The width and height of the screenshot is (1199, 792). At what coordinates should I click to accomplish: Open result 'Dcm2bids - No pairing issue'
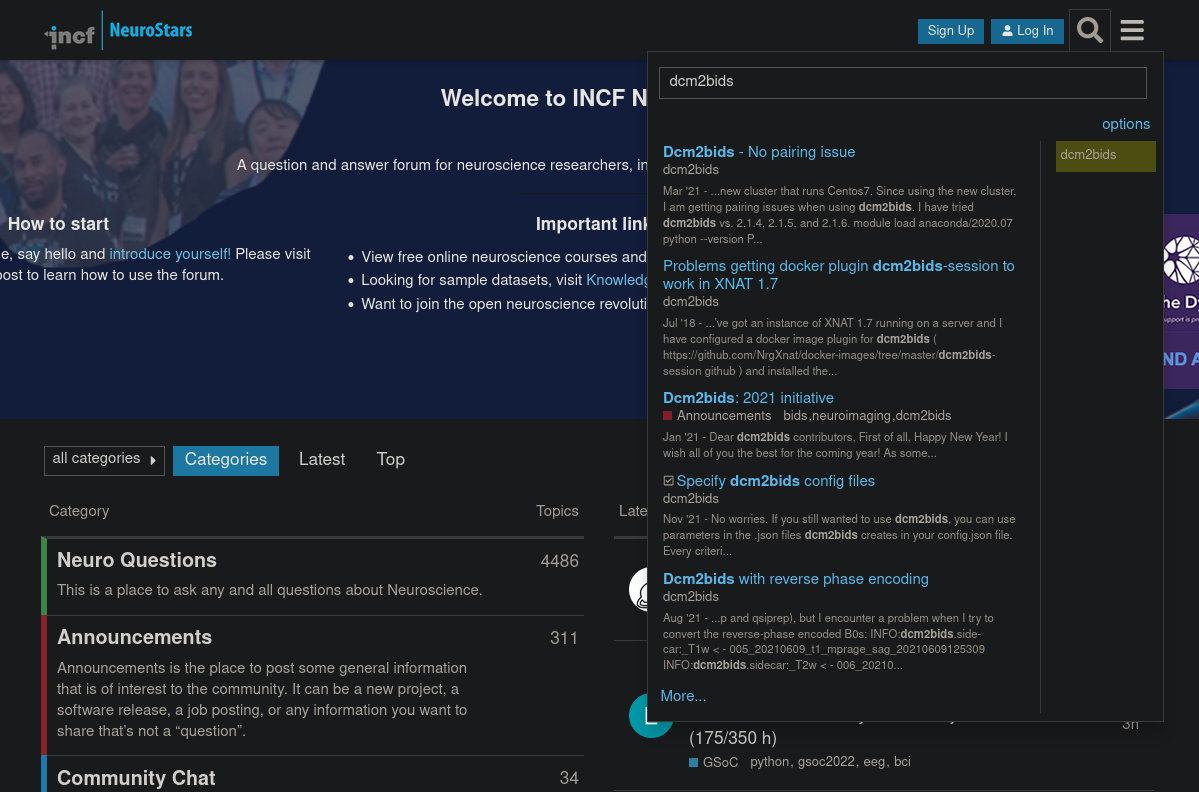coord(759,152)
